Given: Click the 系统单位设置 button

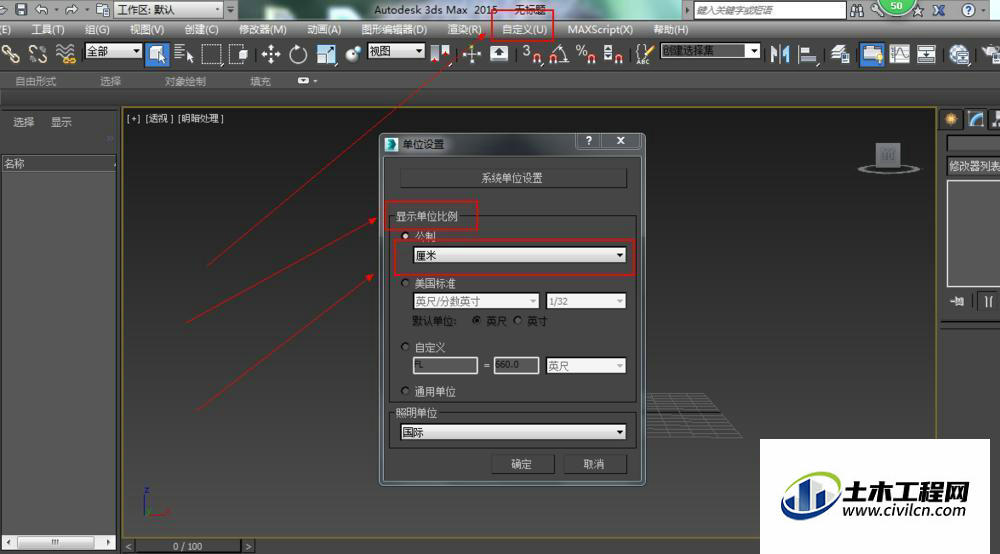Looking at the screenshot, I should 513,178.
